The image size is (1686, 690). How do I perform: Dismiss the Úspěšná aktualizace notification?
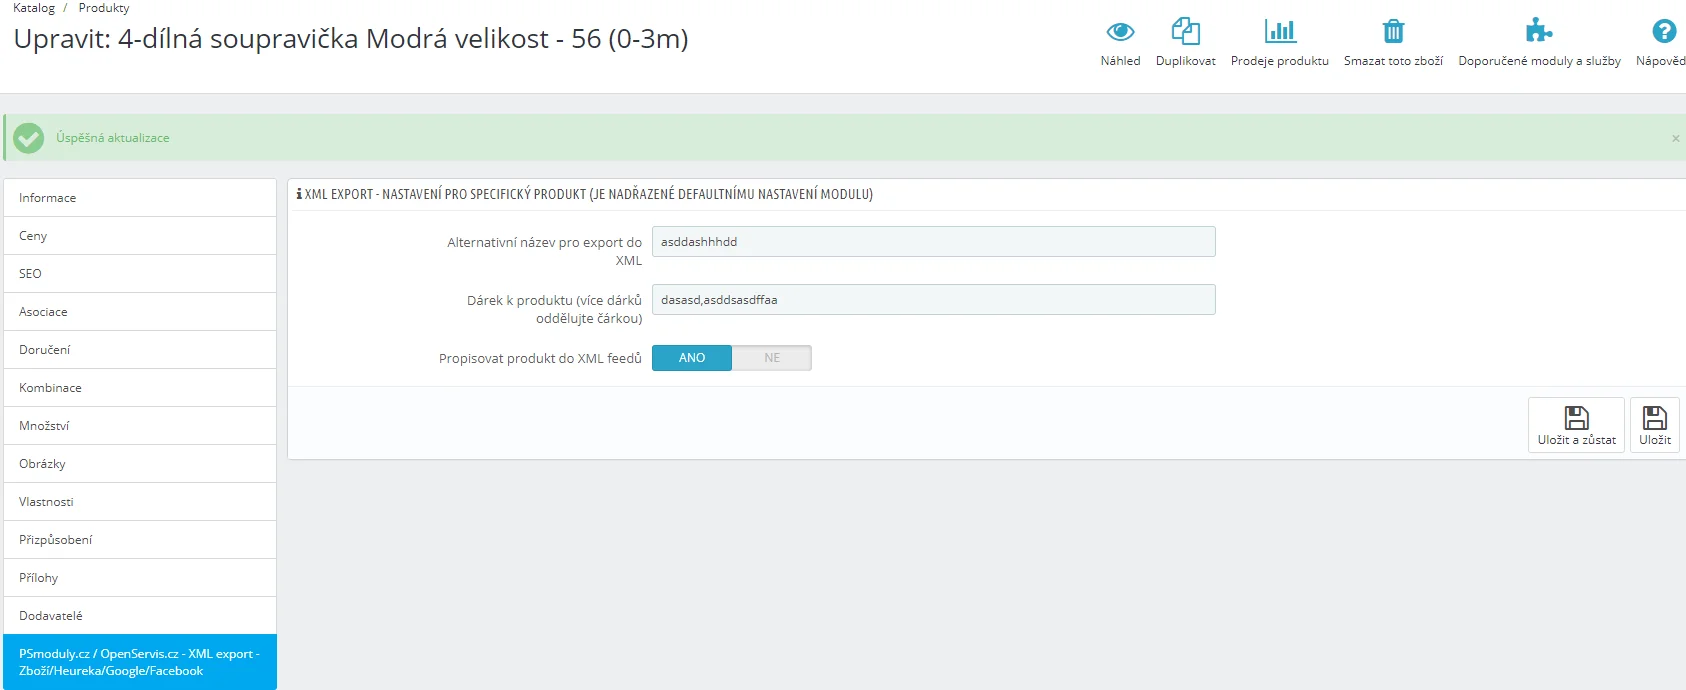pyautogui.click(x=1675, y=139)
